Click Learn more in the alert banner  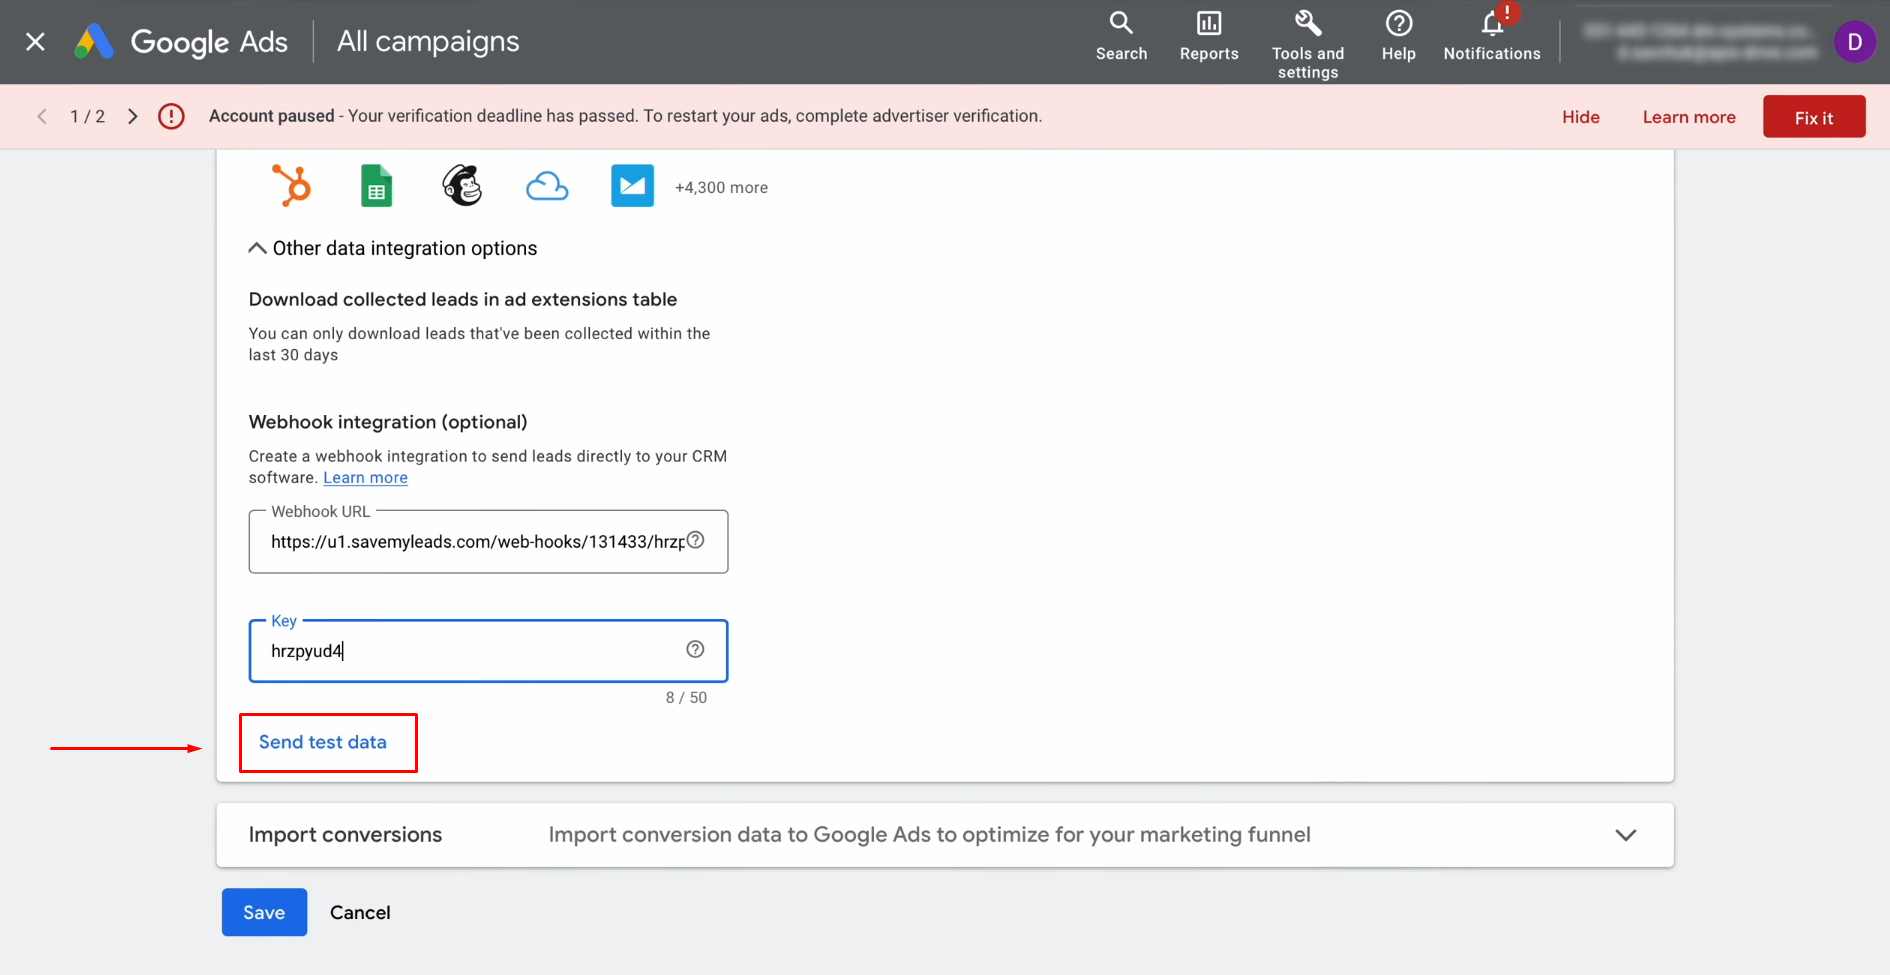click(x=1688, y=117)
